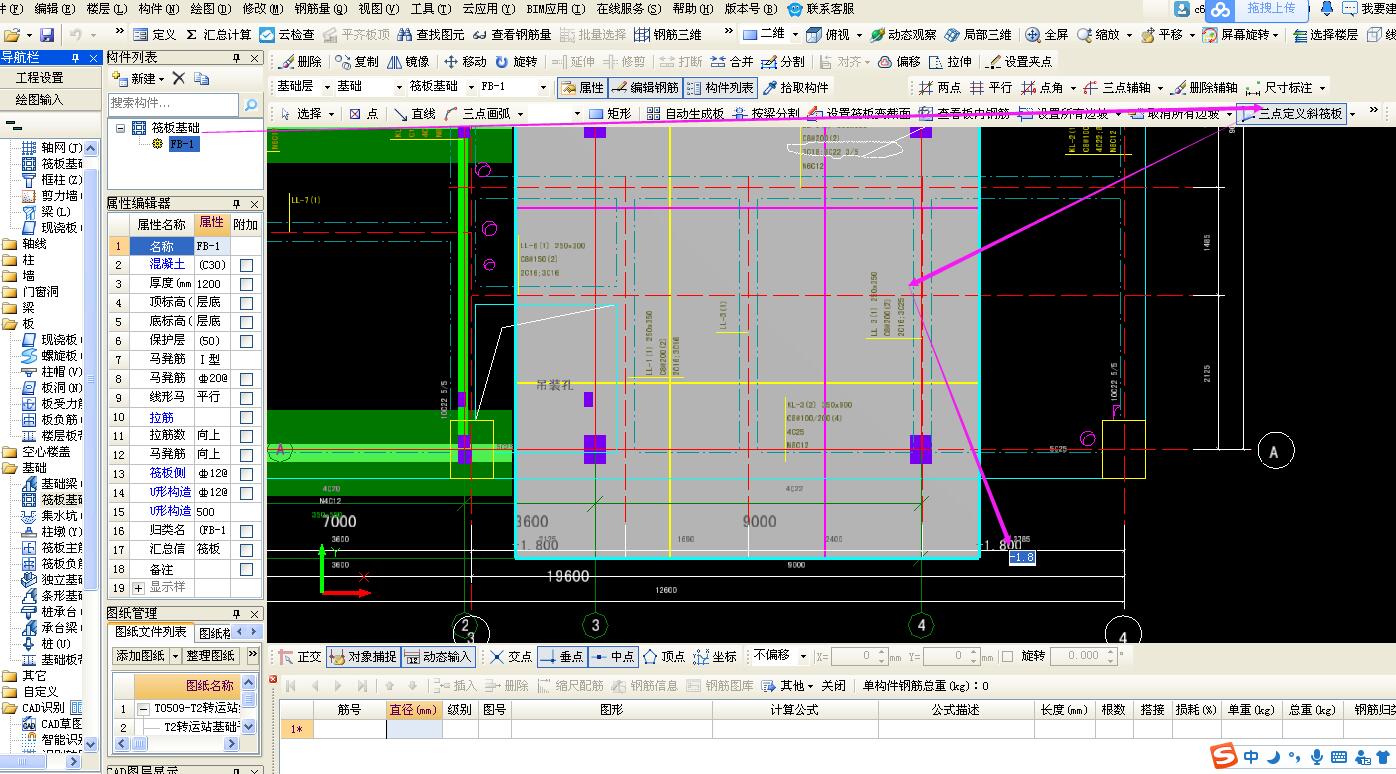Open 三点定义斜筏板 dropdown arrow
1396x774 pixels.
[1353, 114]
